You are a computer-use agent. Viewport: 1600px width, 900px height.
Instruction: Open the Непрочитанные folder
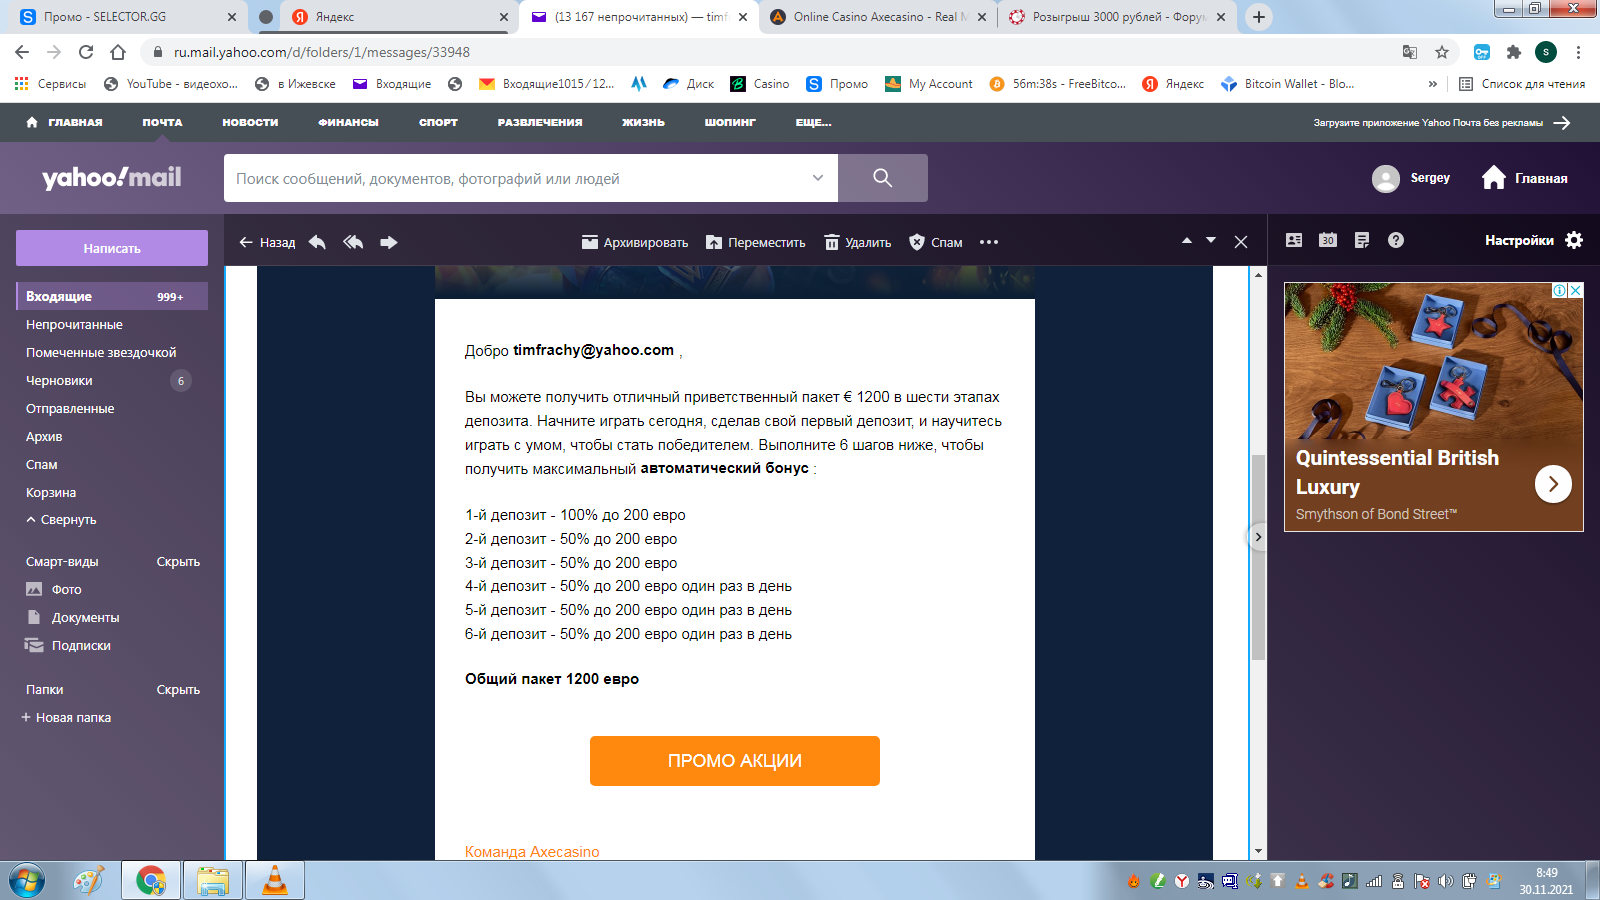74,325
